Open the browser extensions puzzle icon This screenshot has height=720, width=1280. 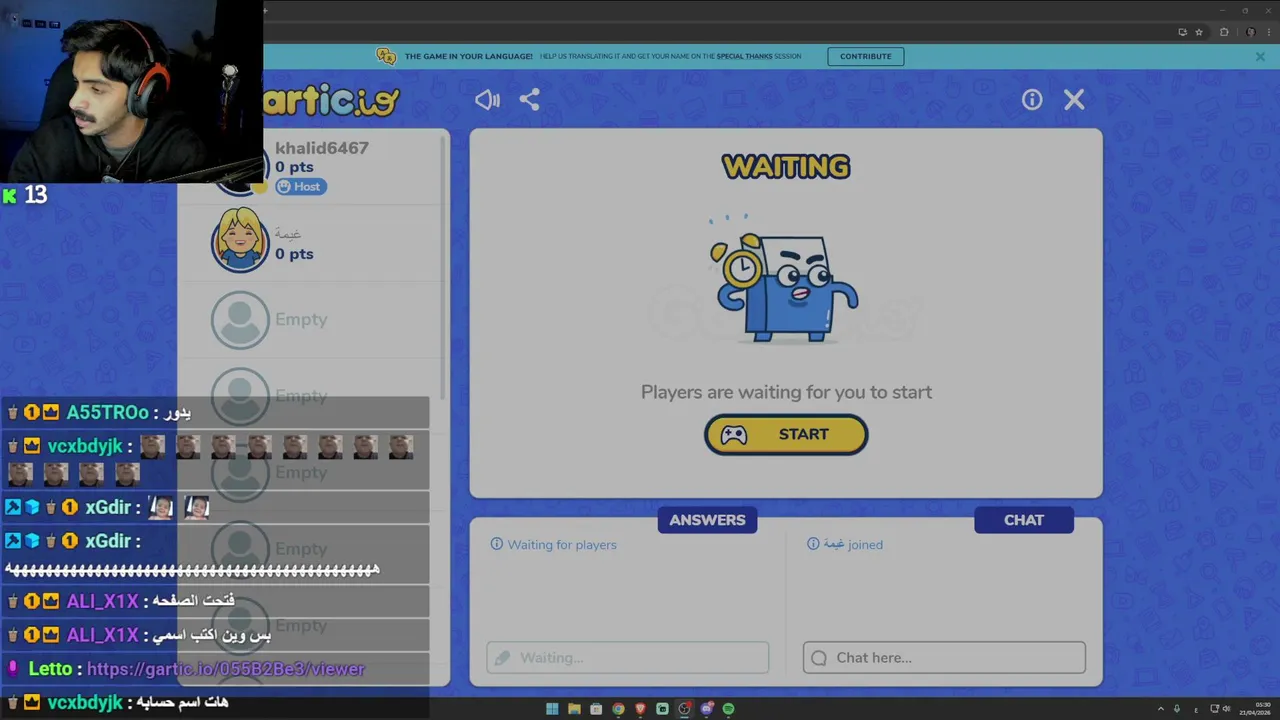pyautogui.click(x=1224, y=32)
